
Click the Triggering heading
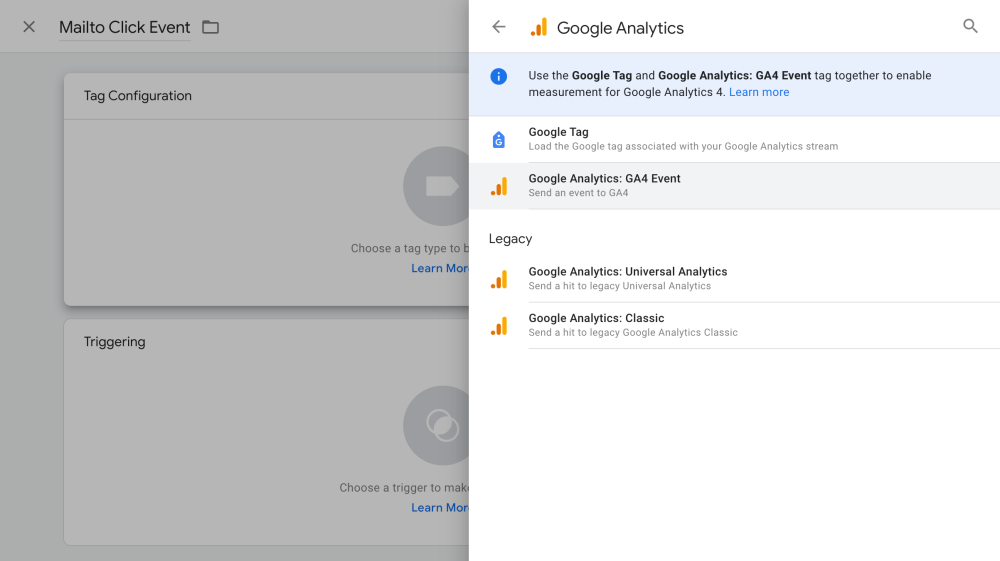pyautogui.click(x=115, y=342)
